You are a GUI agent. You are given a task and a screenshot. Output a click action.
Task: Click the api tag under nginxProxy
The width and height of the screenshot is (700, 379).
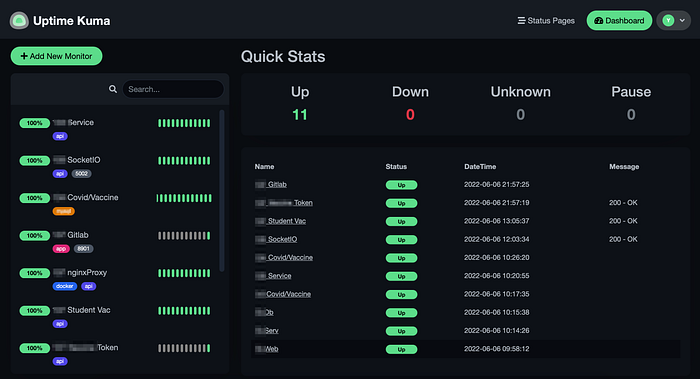point(89,286)
